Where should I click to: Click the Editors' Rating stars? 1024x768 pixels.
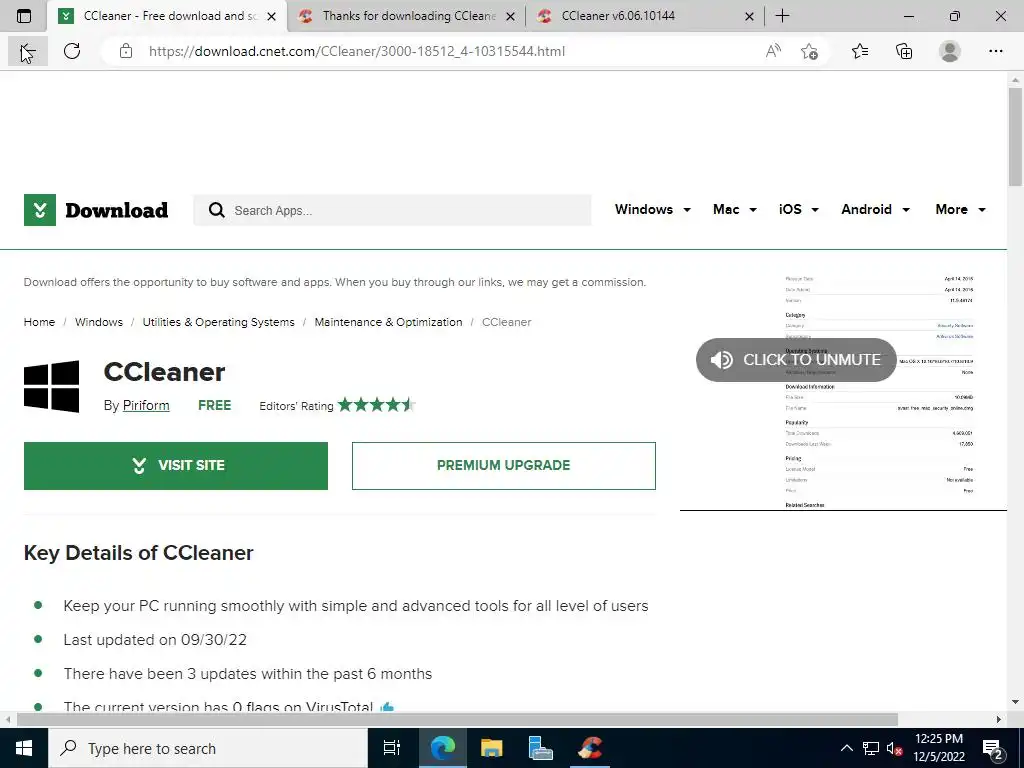(376, 405)
